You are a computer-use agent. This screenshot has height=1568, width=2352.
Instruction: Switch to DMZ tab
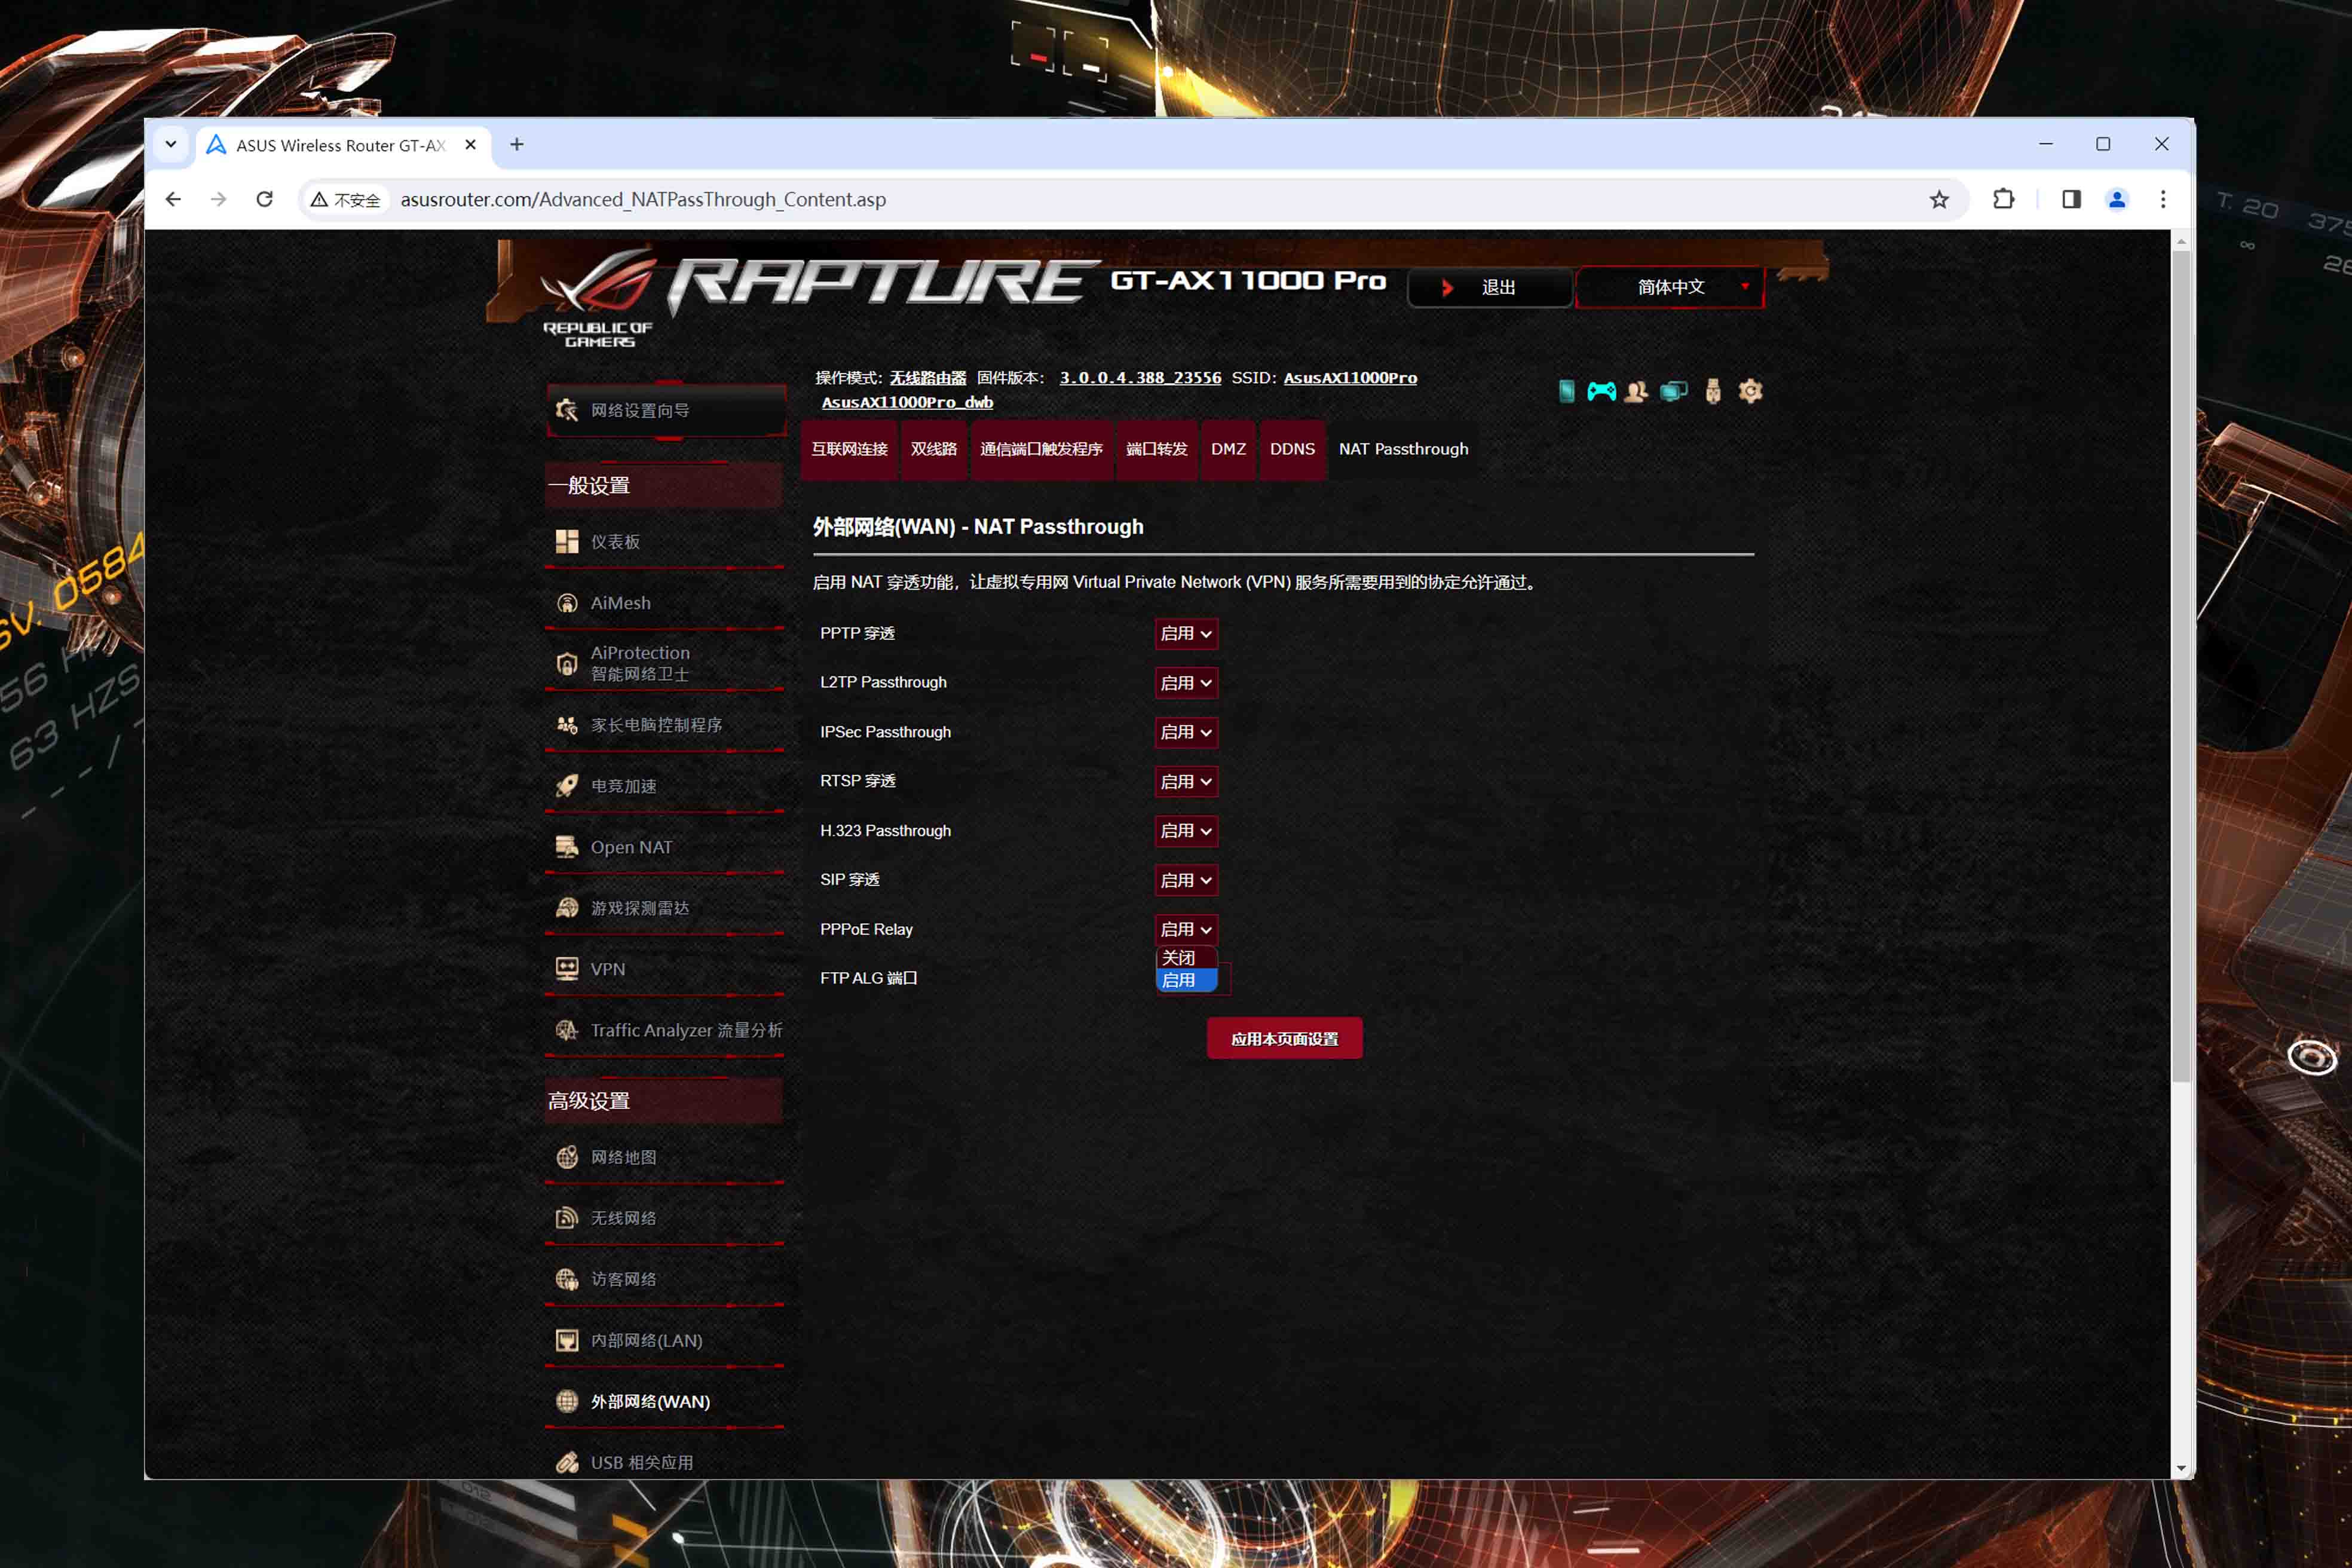(1228, 449)
